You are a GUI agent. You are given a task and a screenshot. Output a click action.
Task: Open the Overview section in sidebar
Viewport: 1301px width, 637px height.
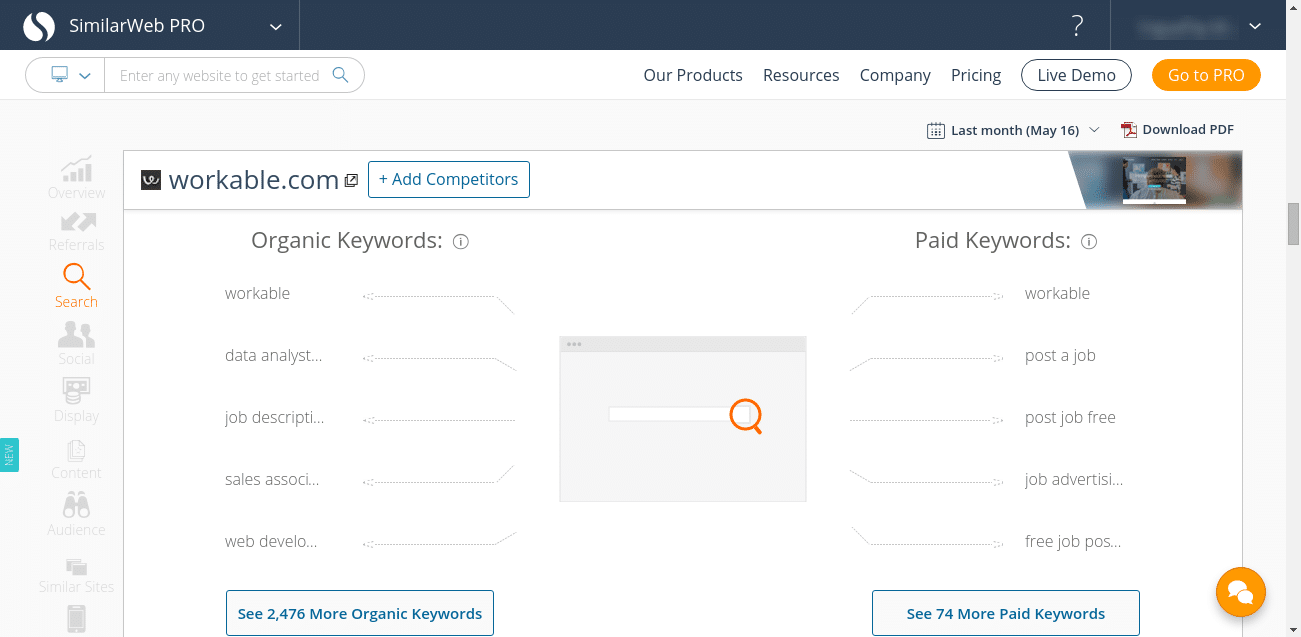pyautogui.click(x=76, y=178)
